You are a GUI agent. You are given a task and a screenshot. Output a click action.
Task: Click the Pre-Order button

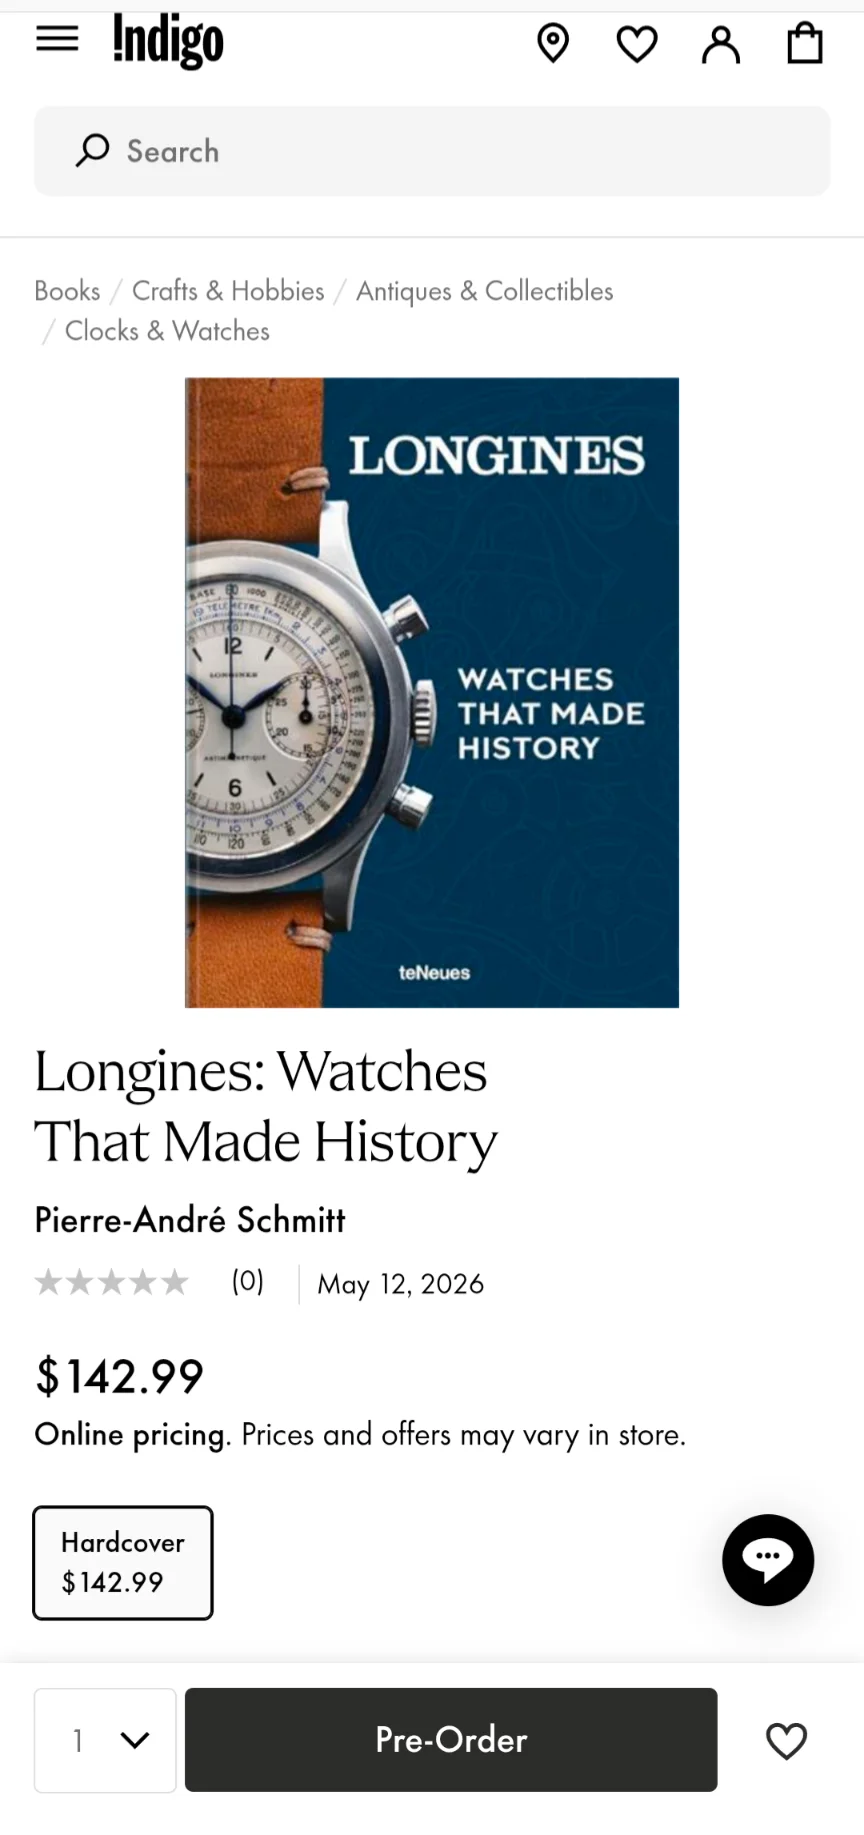click(x=451, y=1740)
